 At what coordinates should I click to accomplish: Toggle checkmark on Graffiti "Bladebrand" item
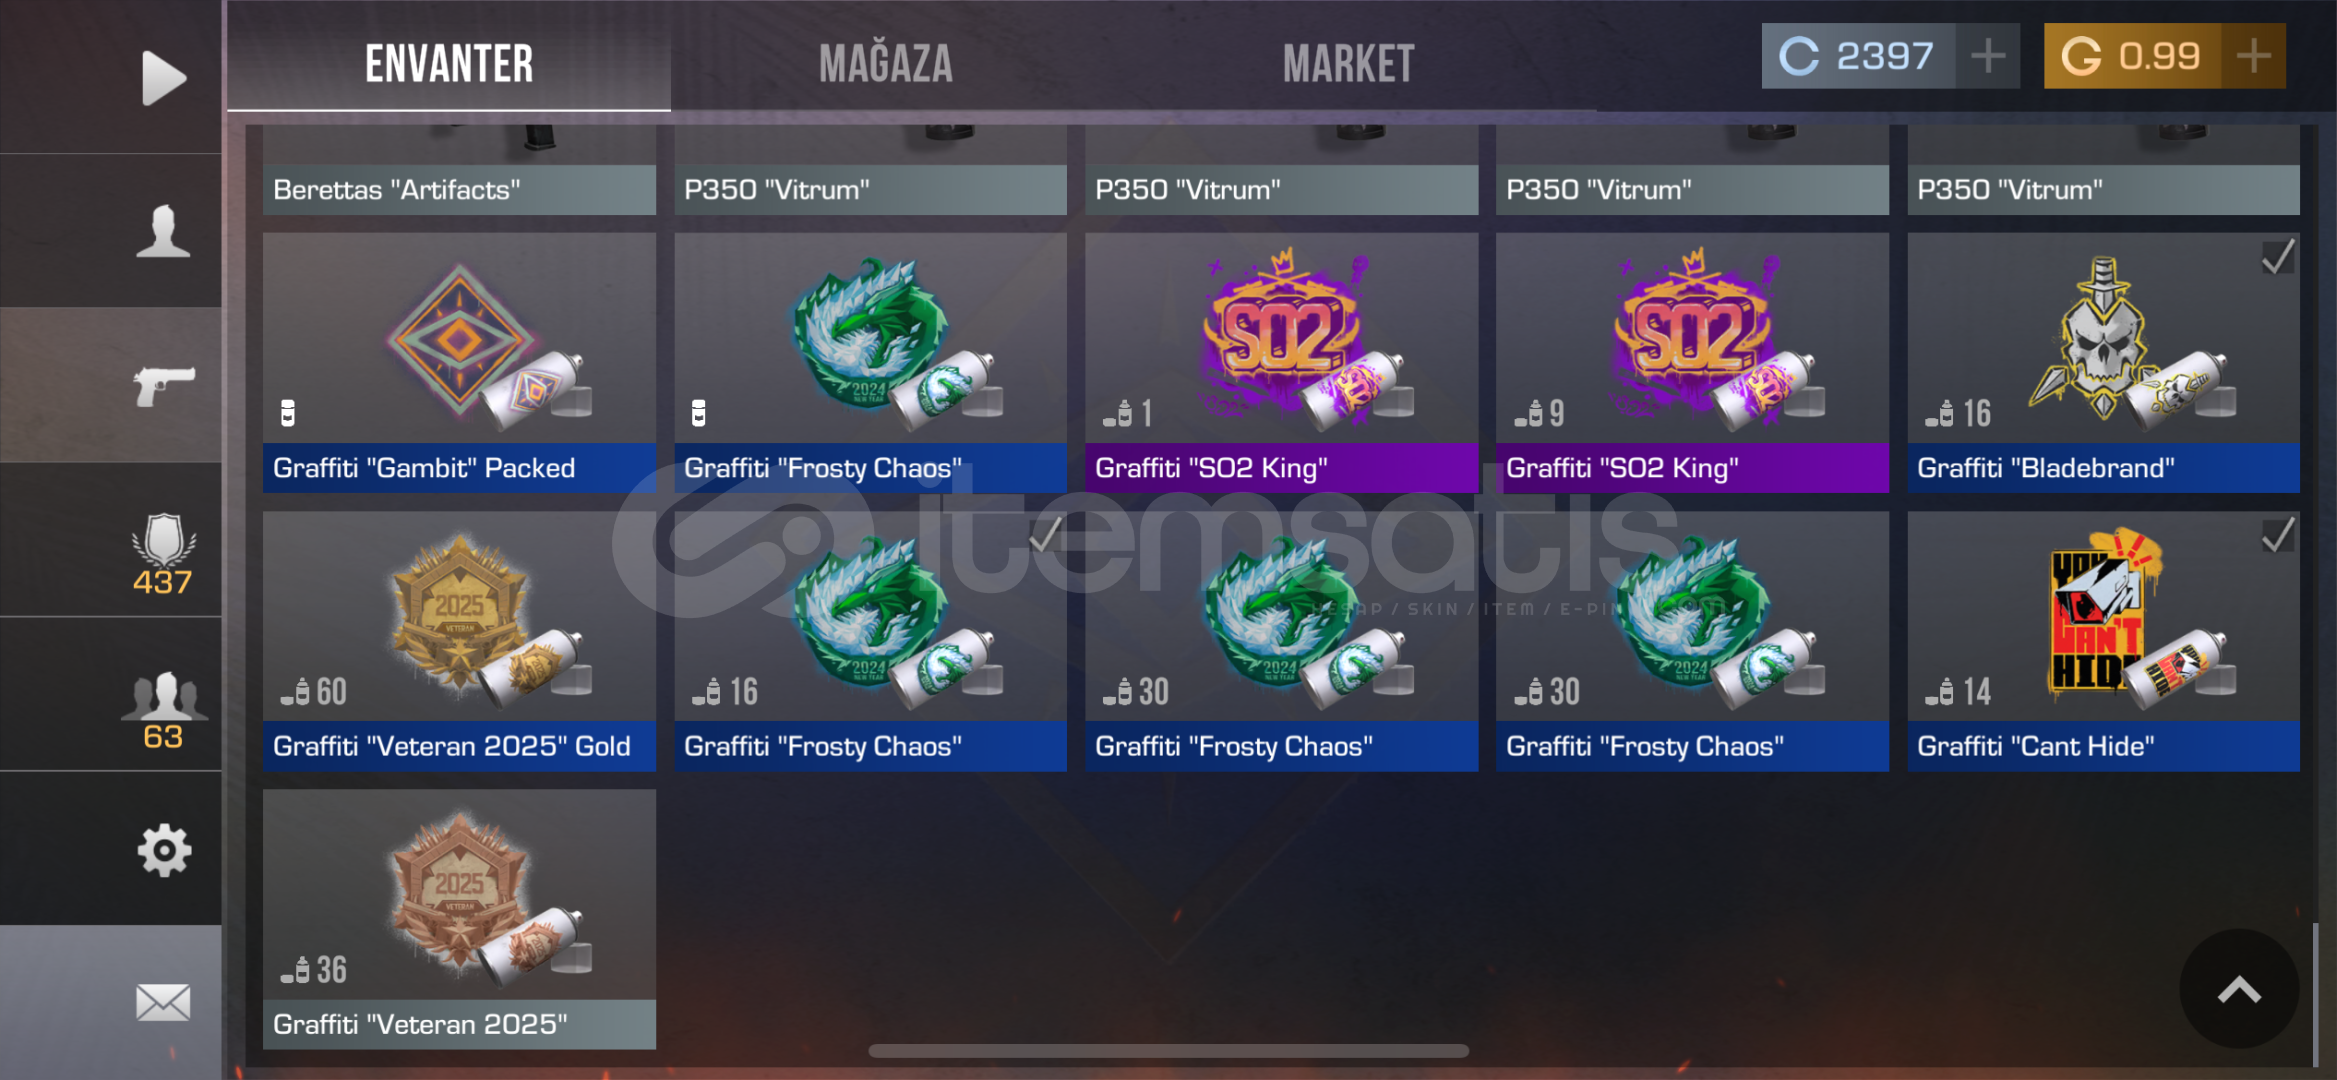(x=2277, y=257)
